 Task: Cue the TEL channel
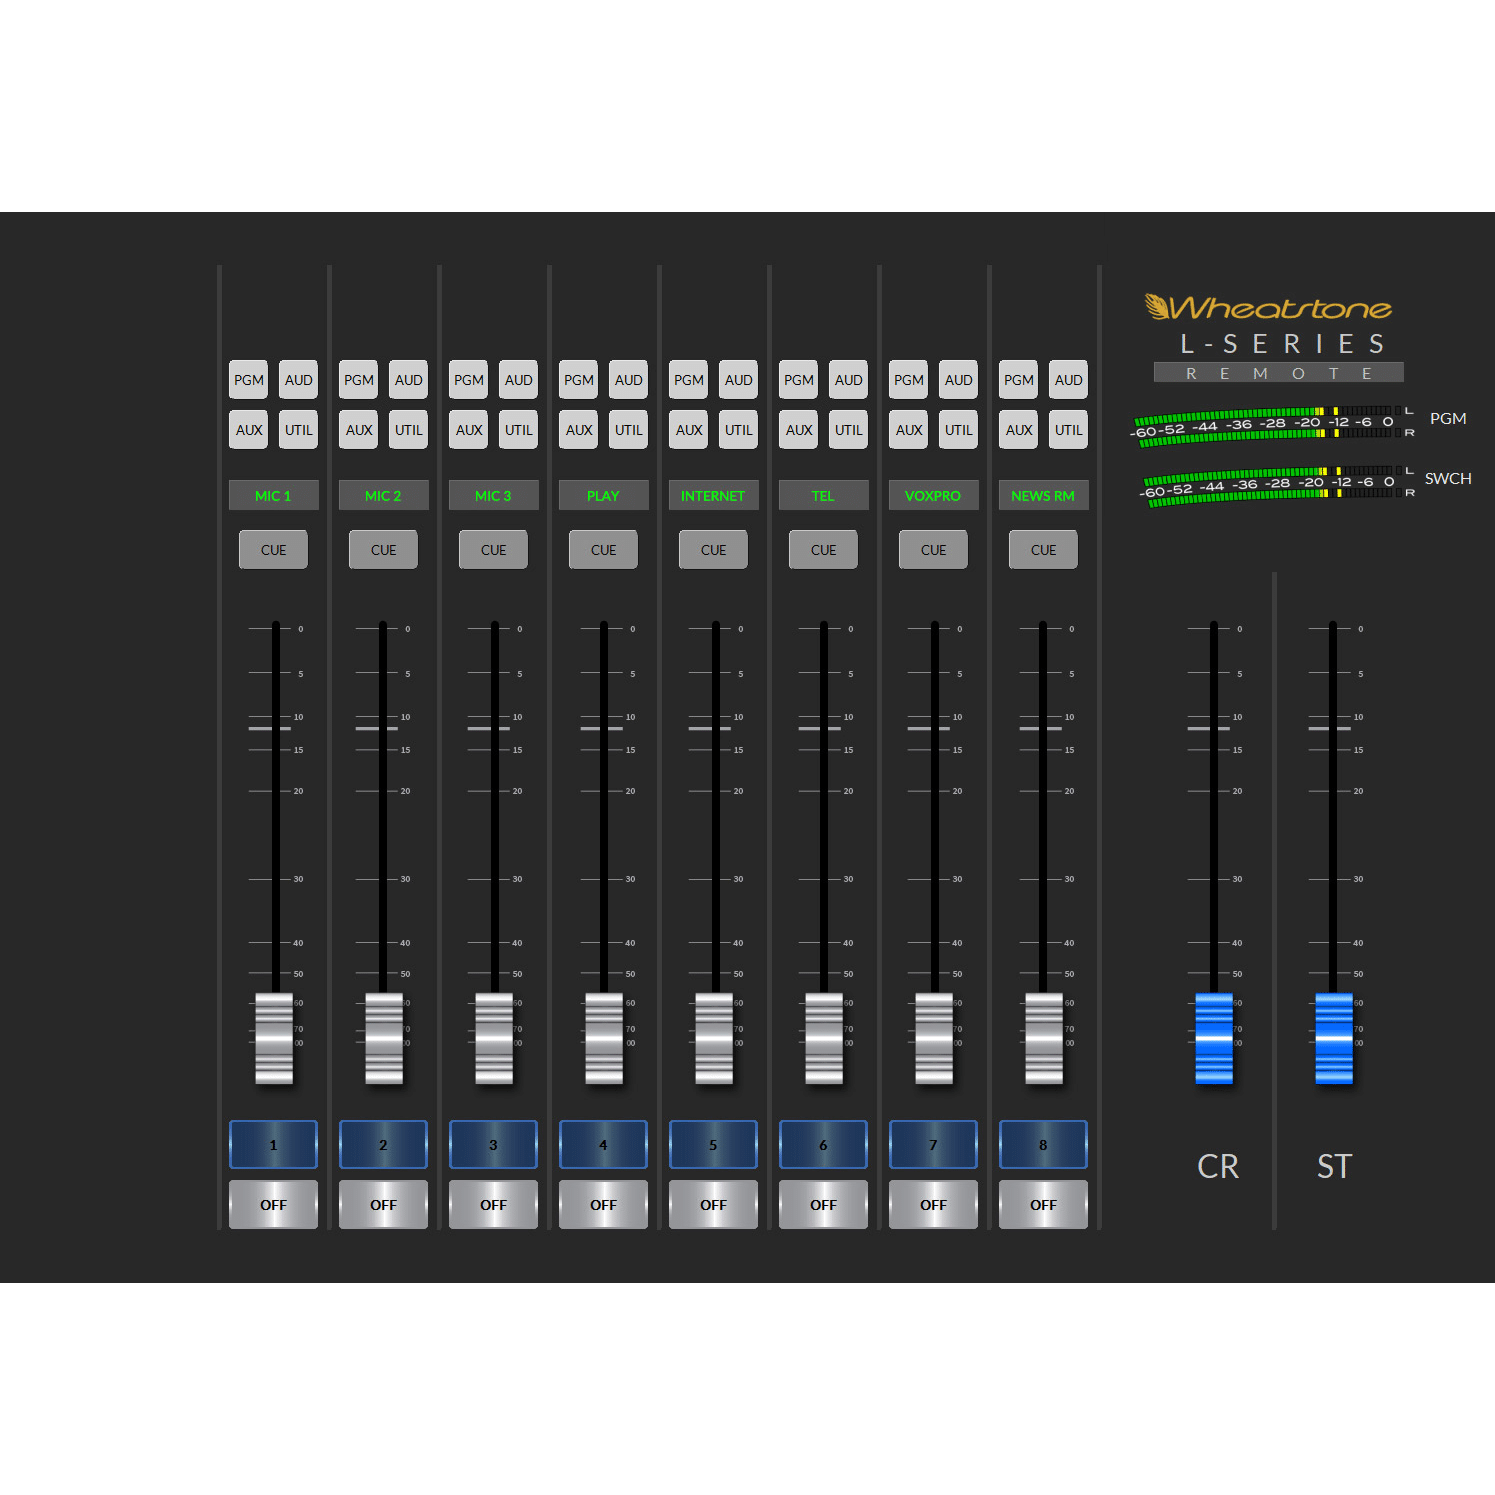point(823,550)
